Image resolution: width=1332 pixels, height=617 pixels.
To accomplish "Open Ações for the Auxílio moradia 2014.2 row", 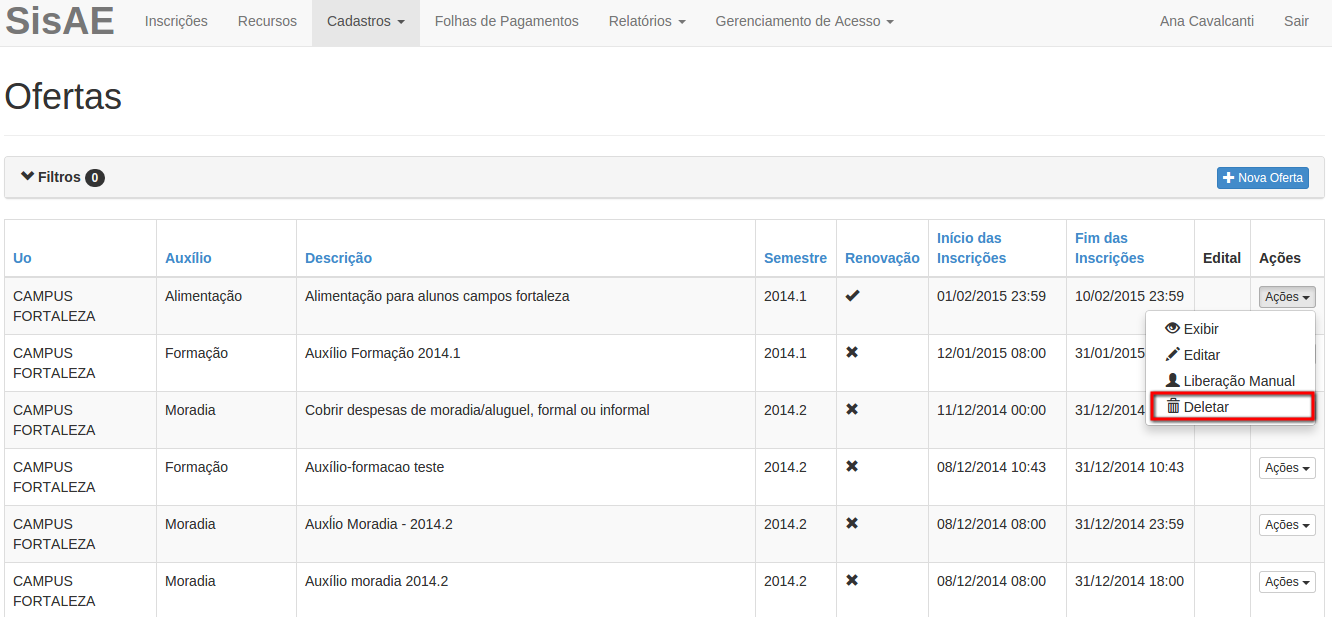I will pos(1287,582).
